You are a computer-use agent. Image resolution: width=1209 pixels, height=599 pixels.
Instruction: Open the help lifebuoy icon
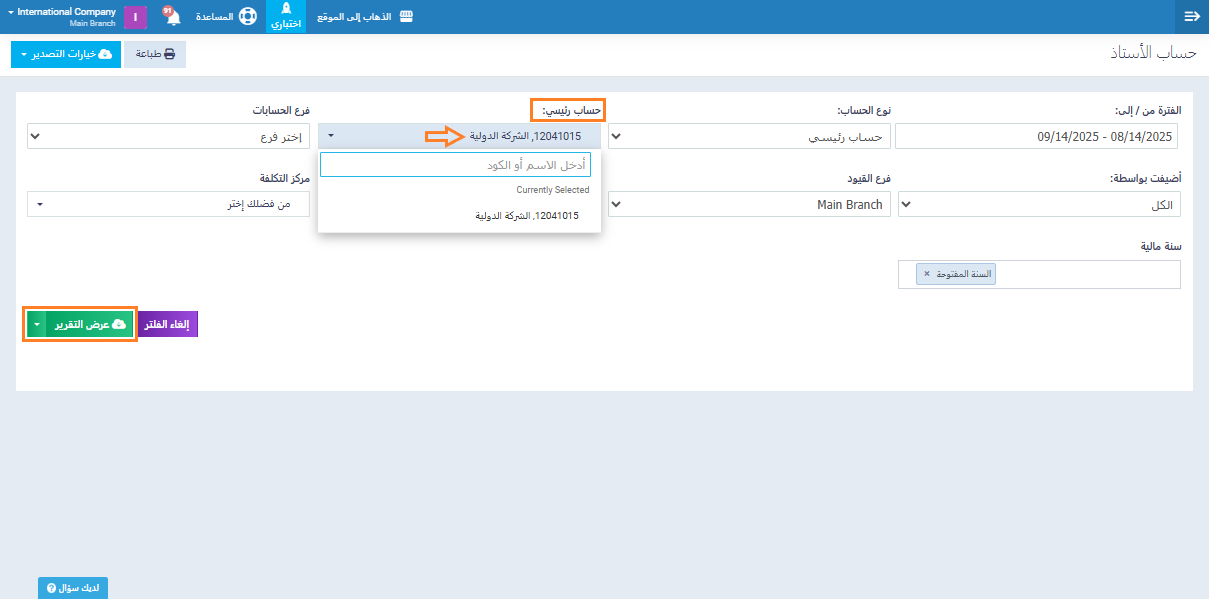[x=247, y=17]
